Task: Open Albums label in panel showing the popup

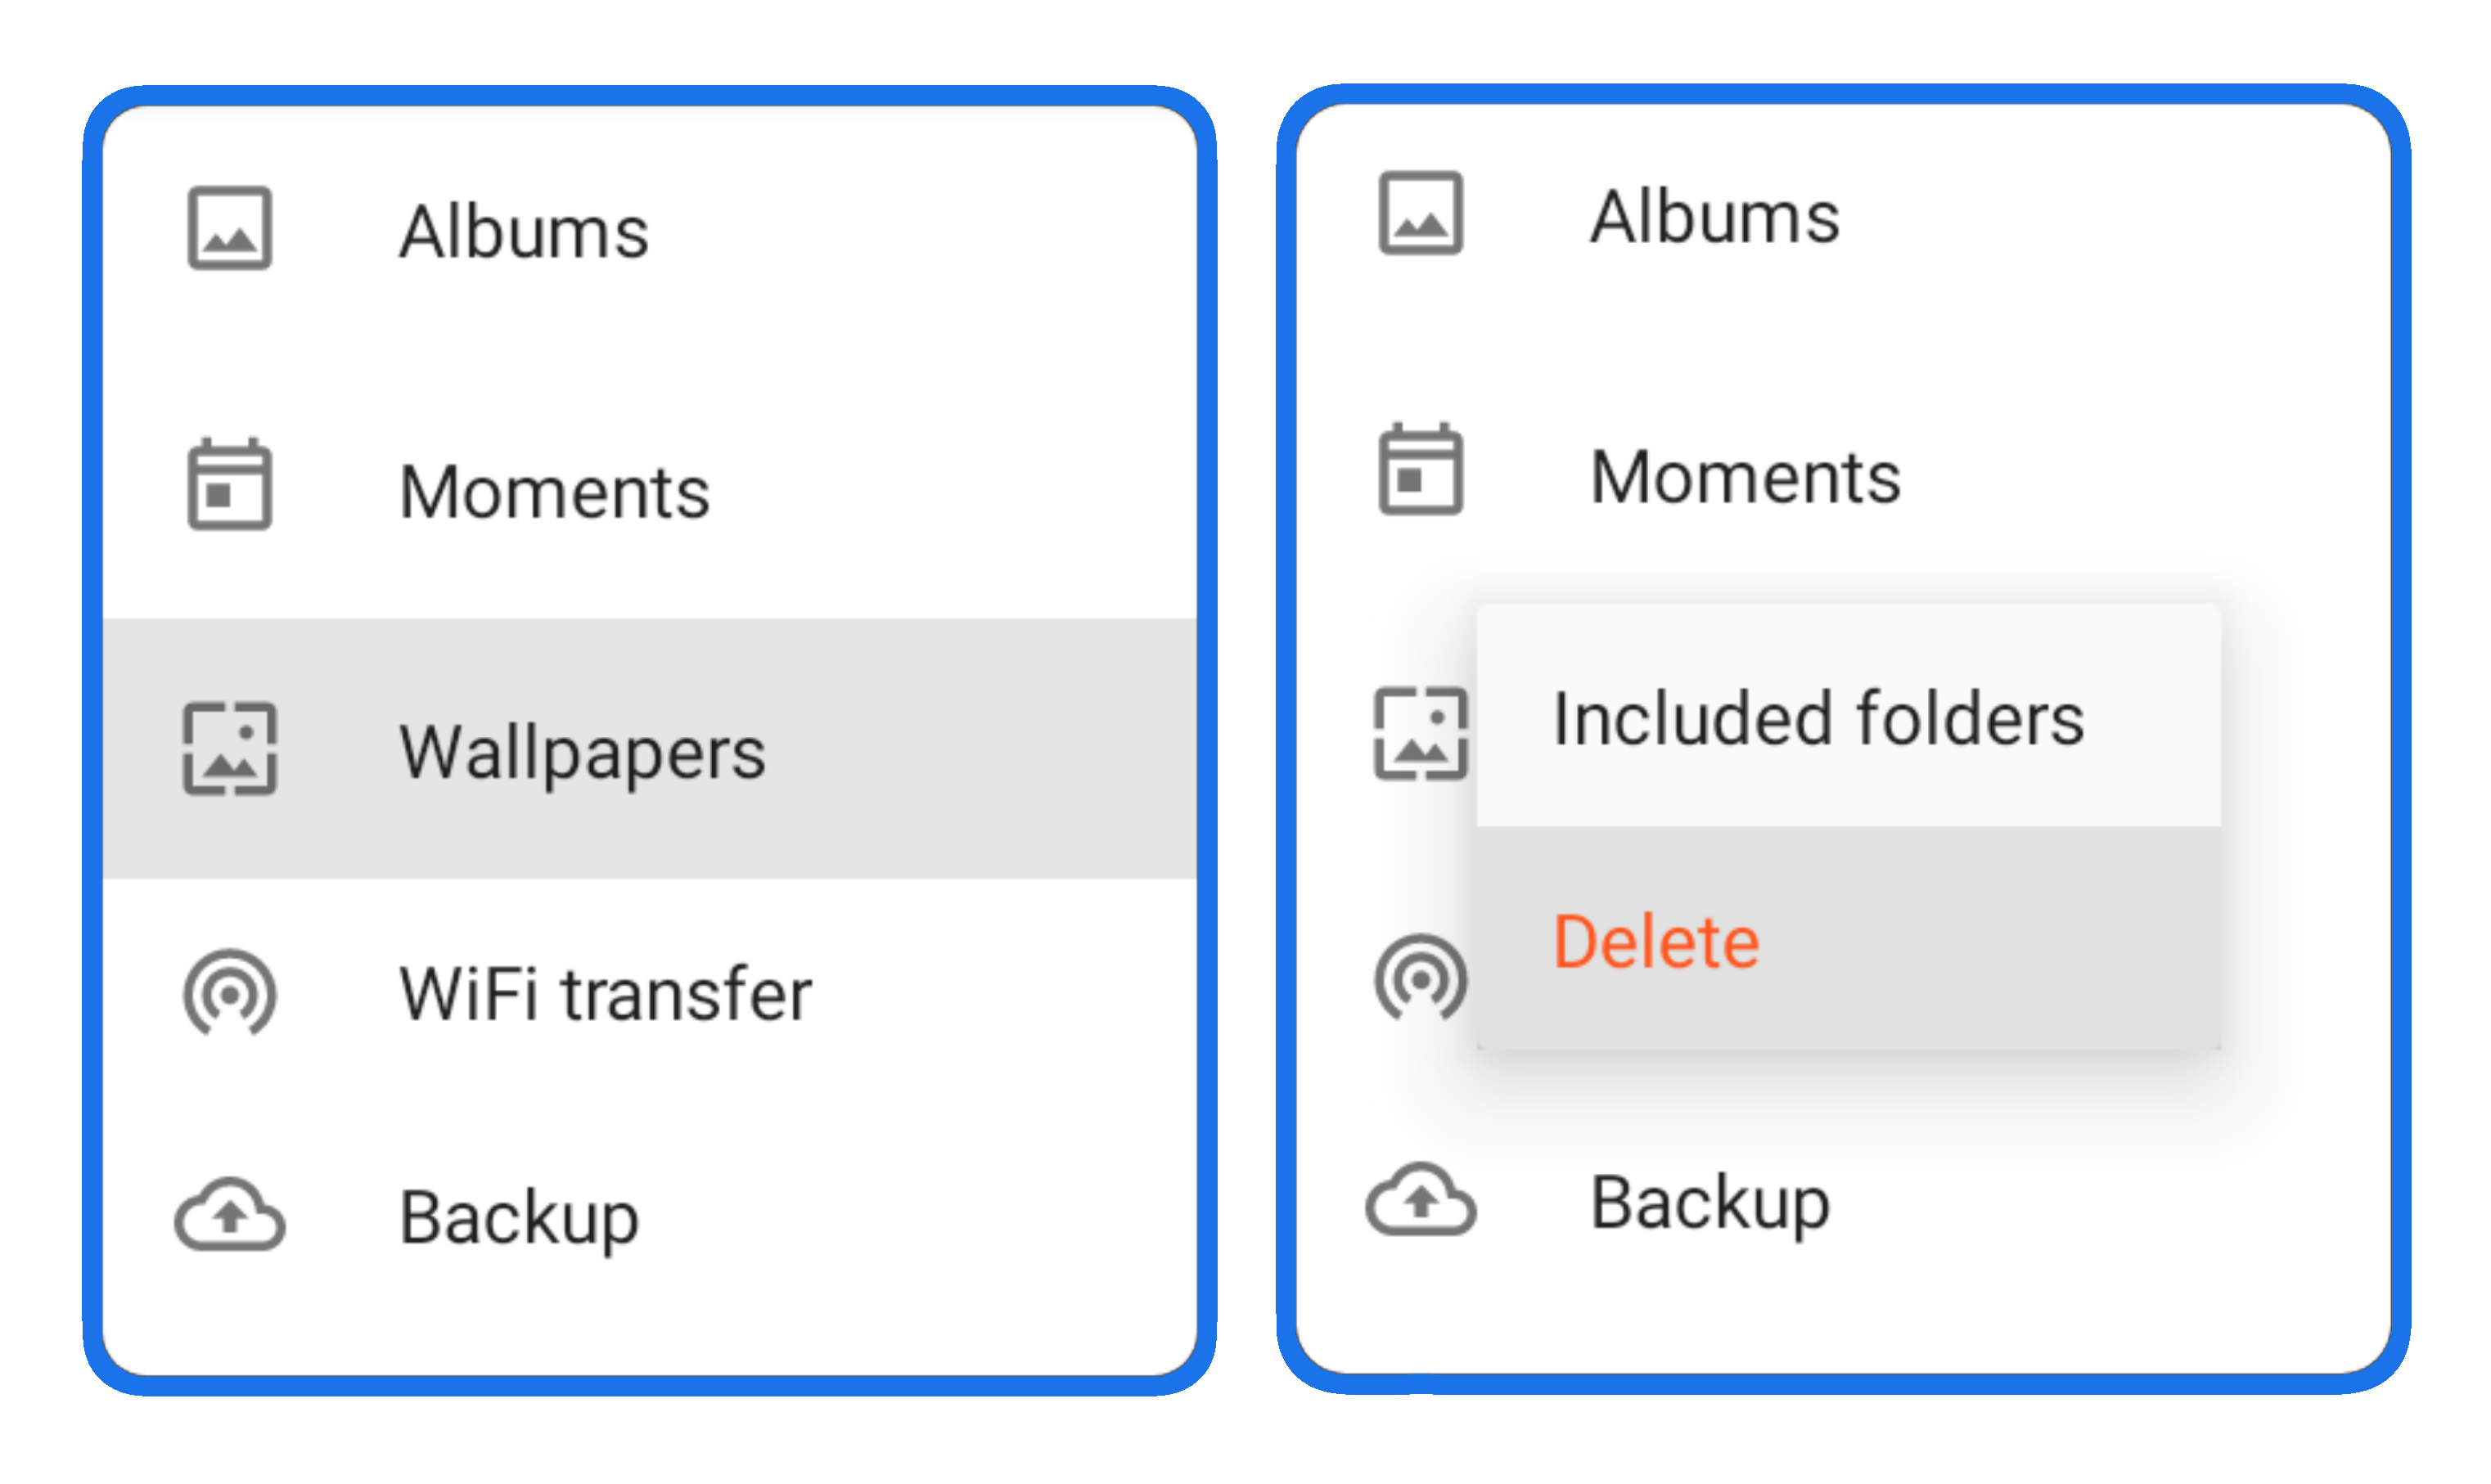Action: coord(1715,217)
